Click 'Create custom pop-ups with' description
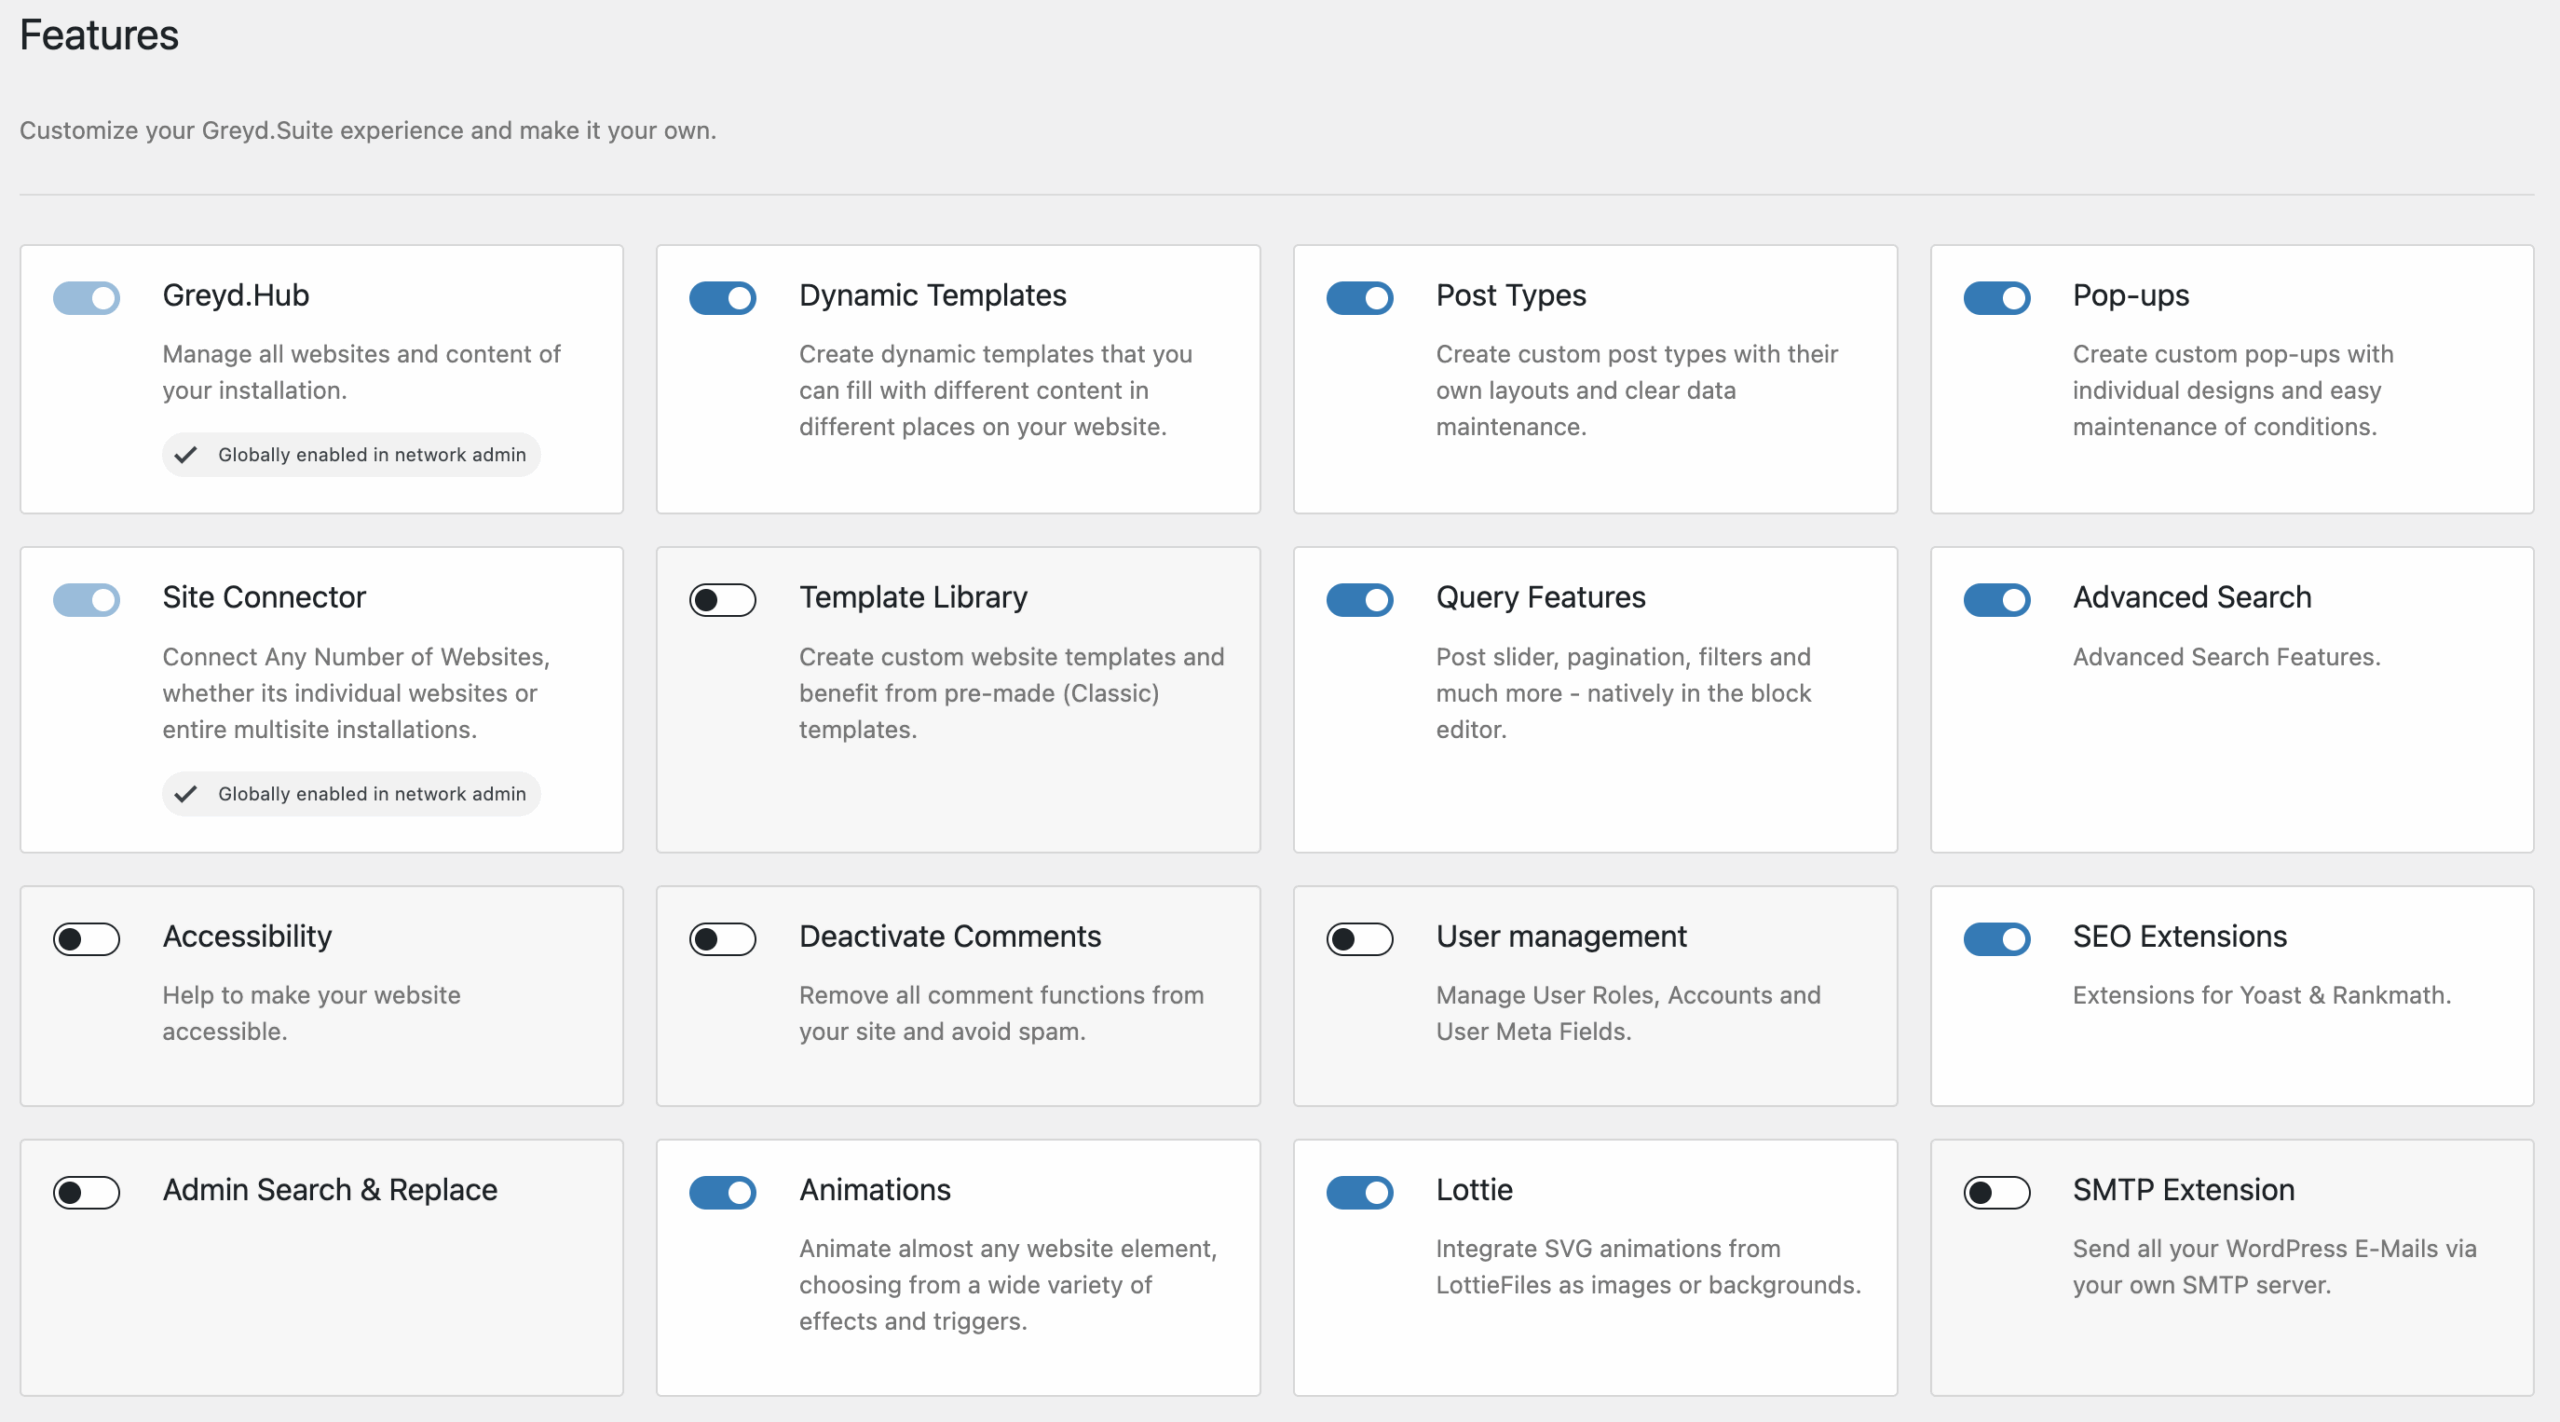2560x1422 pixels. (x=2233, y=391)
